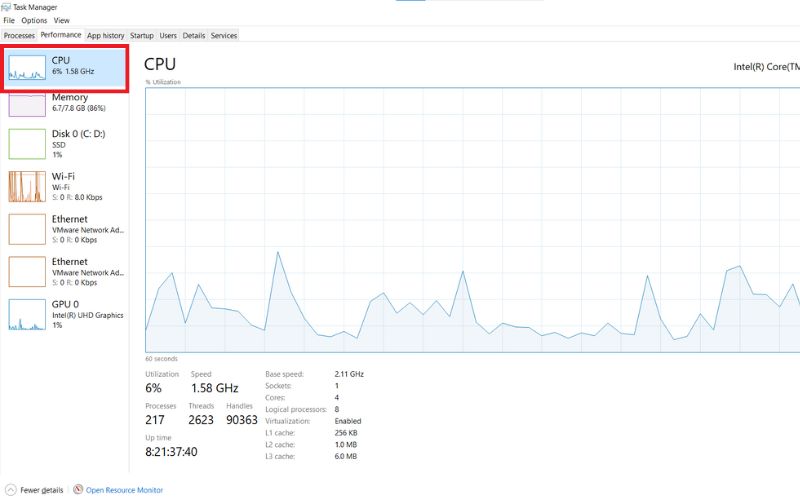This screenshot has height=500, width=800.
Task: Click the 256 KB L1 cache value
Action: (x=346, y=433)
